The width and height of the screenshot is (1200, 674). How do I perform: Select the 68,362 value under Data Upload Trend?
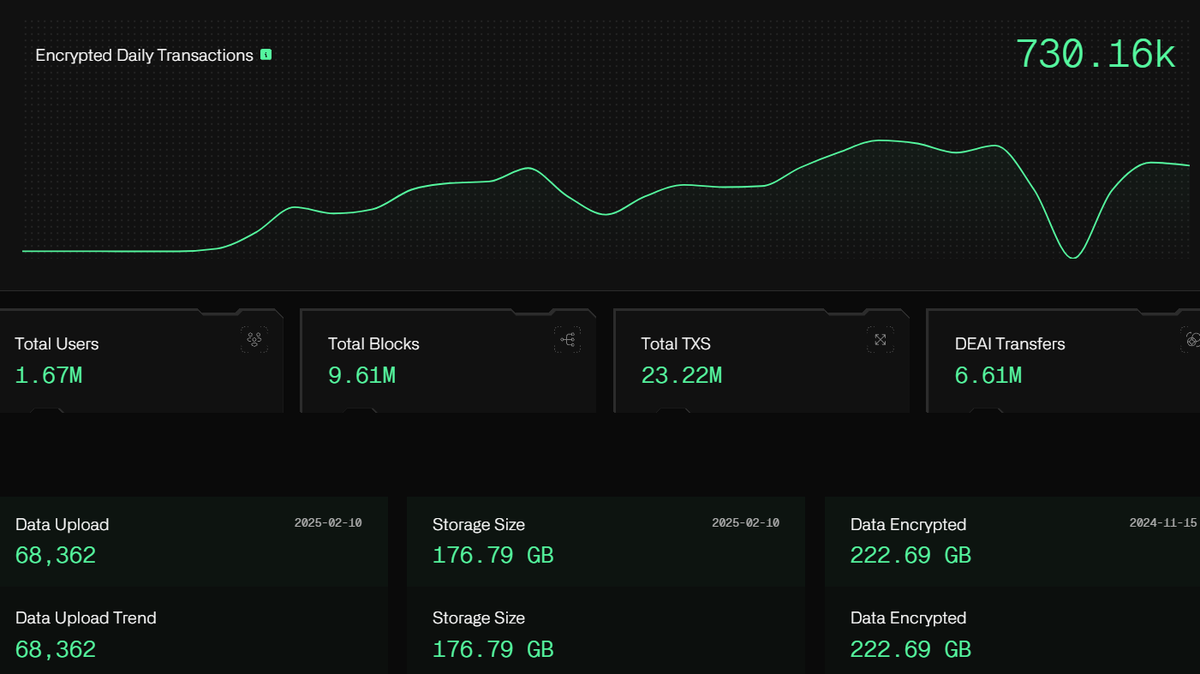coord(56,650)
